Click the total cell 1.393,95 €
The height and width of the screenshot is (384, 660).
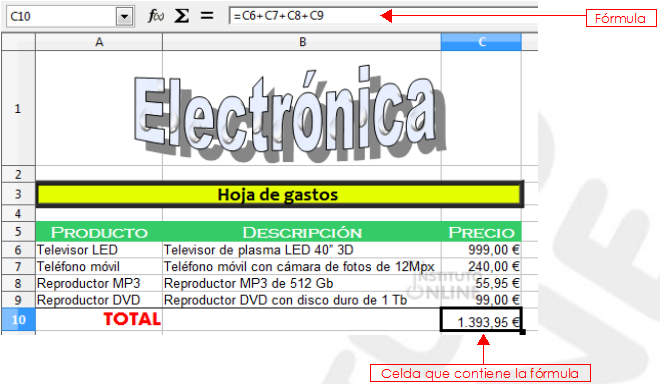pos(481,320)
